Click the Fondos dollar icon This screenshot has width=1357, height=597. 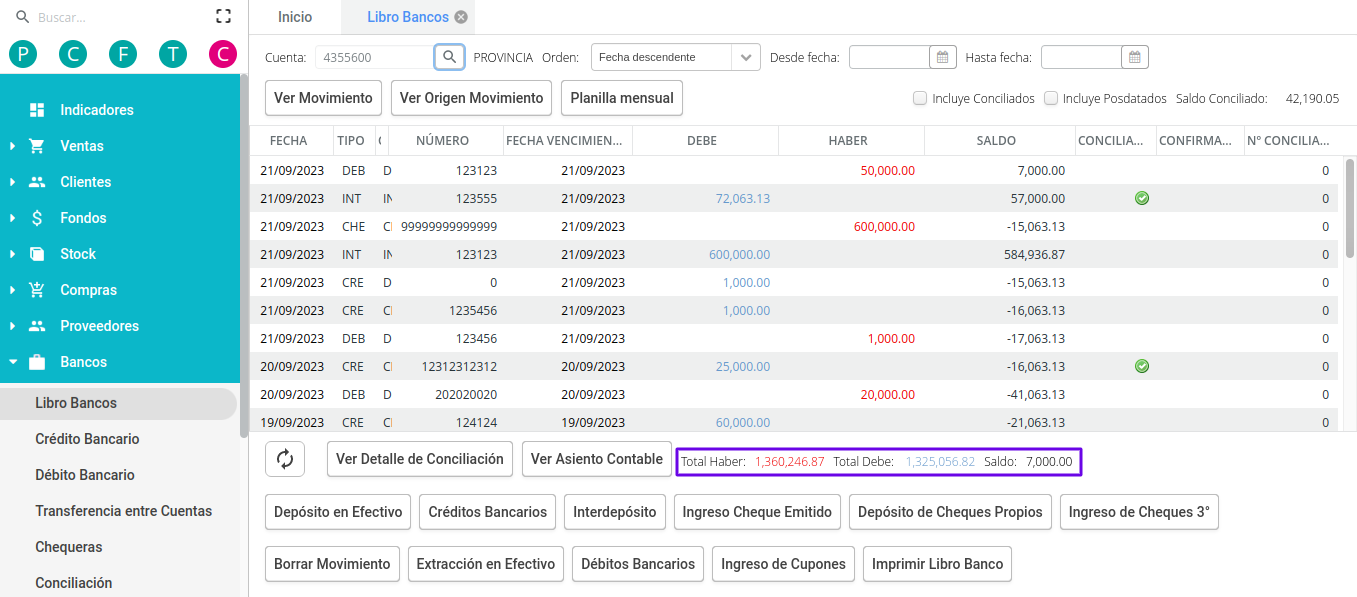37,218
